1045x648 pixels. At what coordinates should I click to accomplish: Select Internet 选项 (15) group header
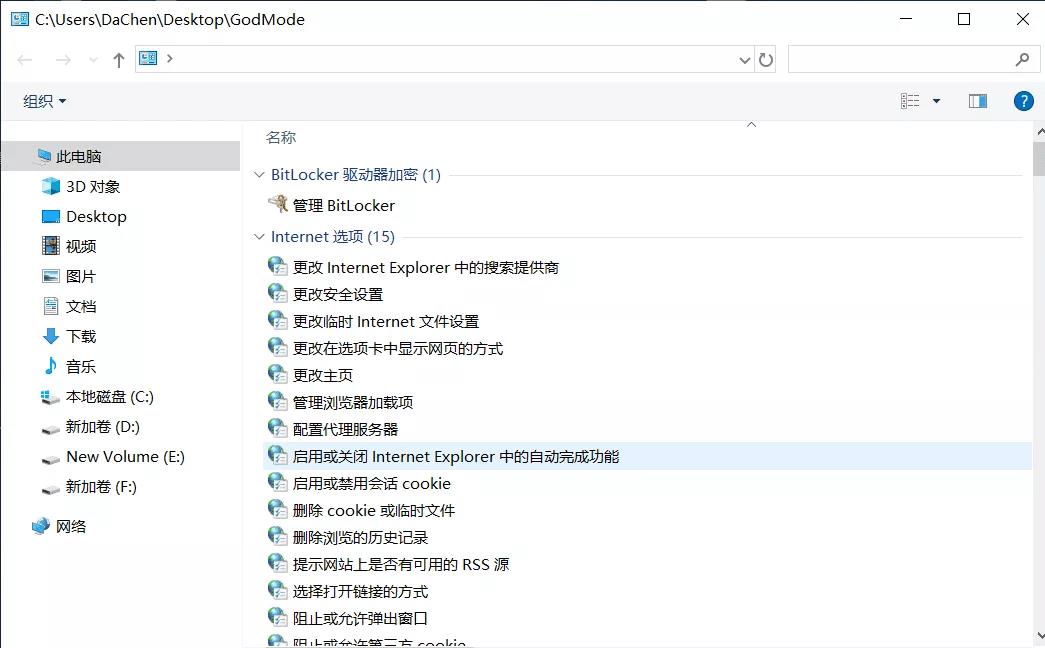333,237
